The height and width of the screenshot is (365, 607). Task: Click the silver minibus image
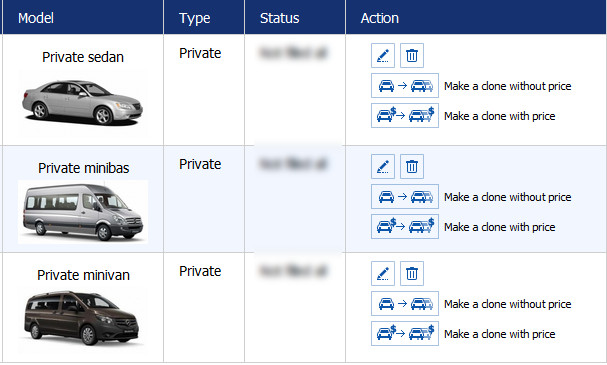coord(83,212)
